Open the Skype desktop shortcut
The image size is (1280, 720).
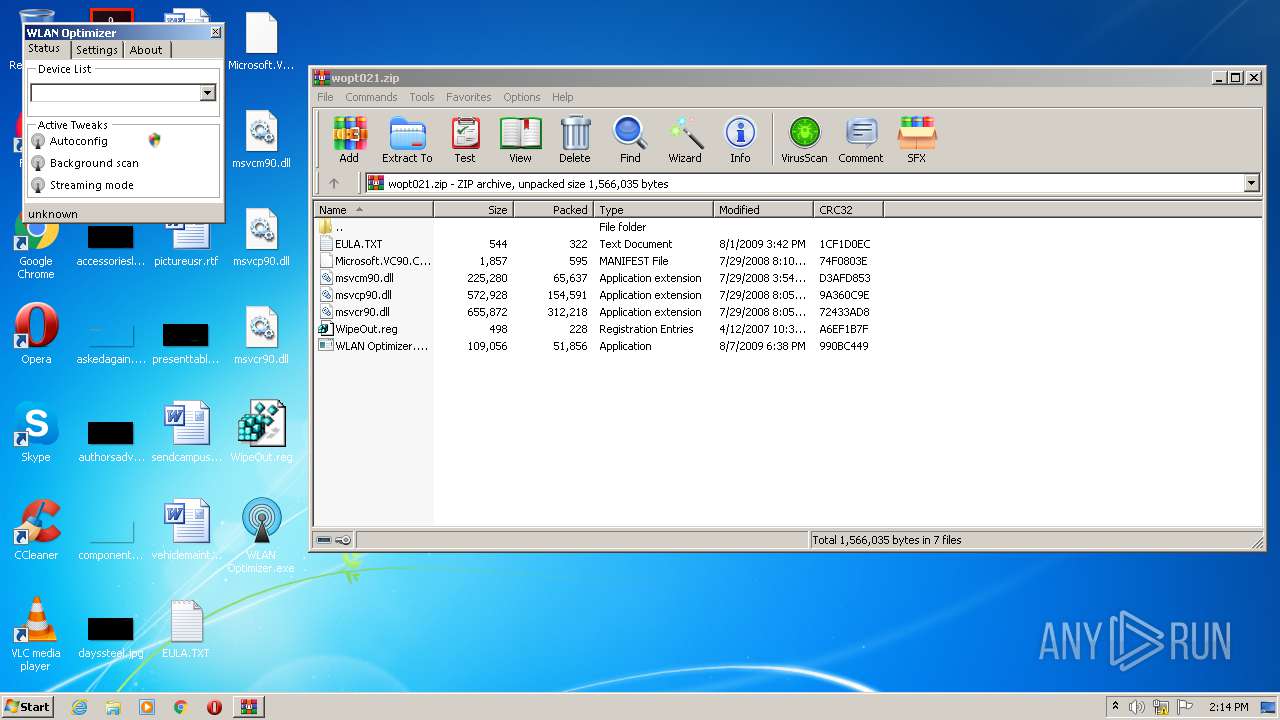pyautogui.click(x=36, y=432)
